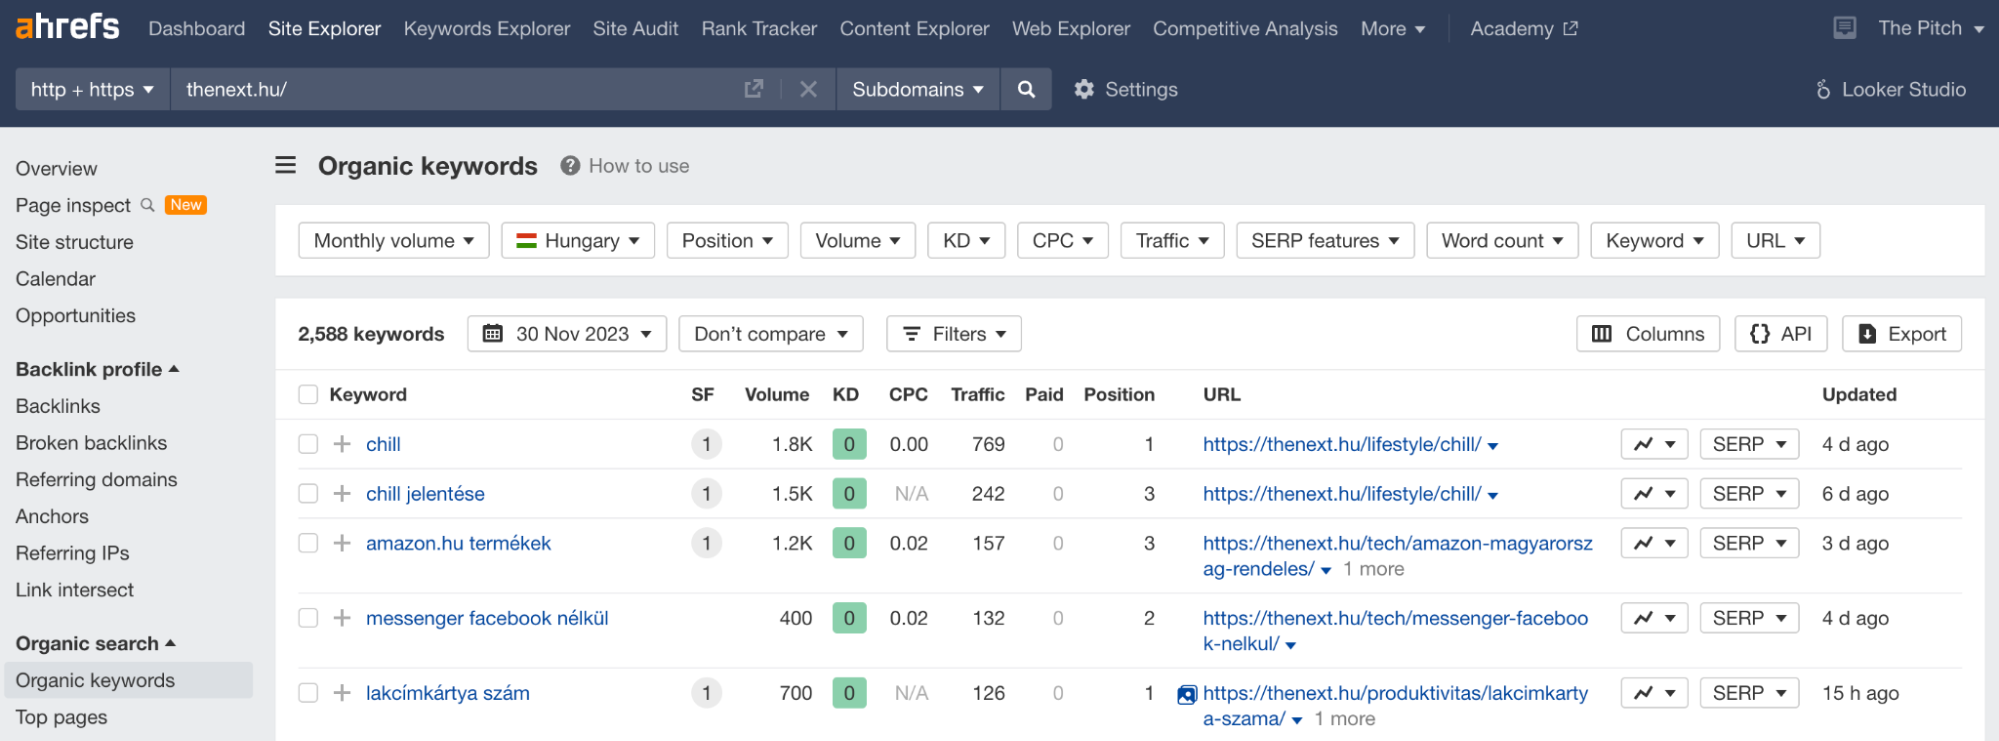Click the thenext.hu URL input field

[450, 89]
